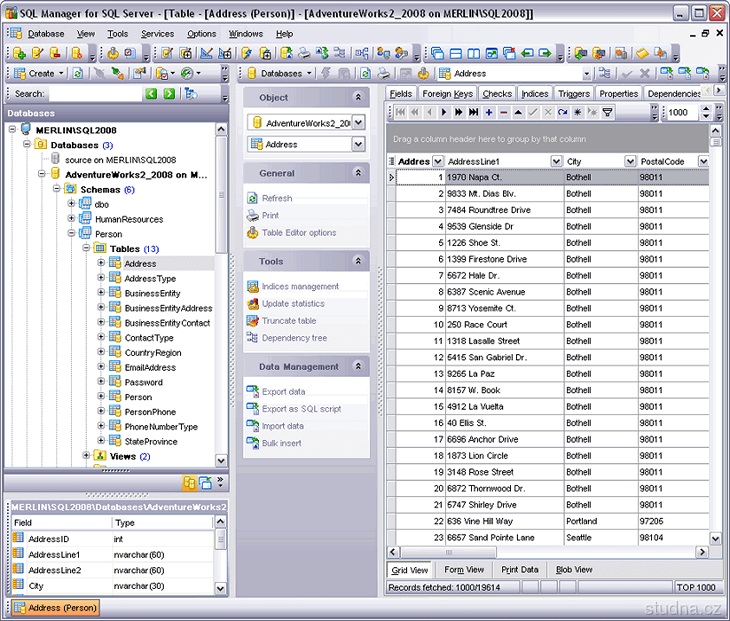Switch to the Foreign Keys tab

pyautogui.click(x=447, y=94)
